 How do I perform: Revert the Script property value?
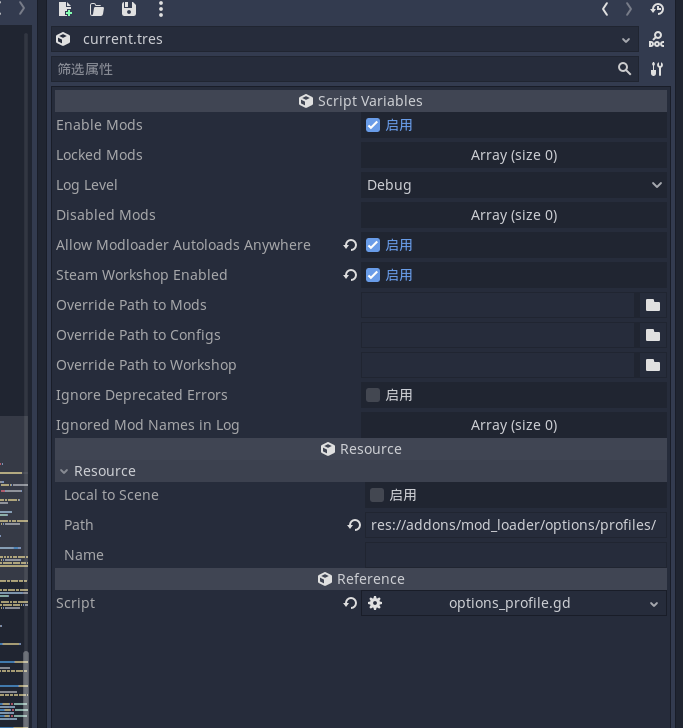[350, 603]
